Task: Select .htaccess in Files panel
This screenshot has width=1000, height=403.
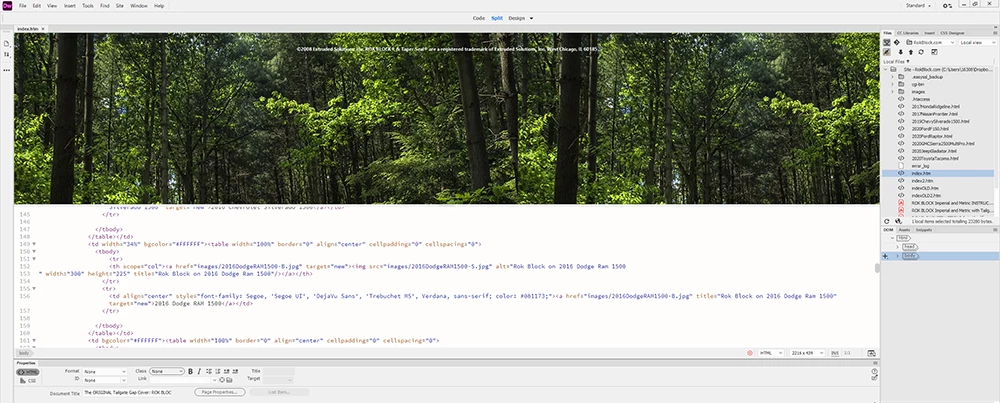Action: (919, 99)
